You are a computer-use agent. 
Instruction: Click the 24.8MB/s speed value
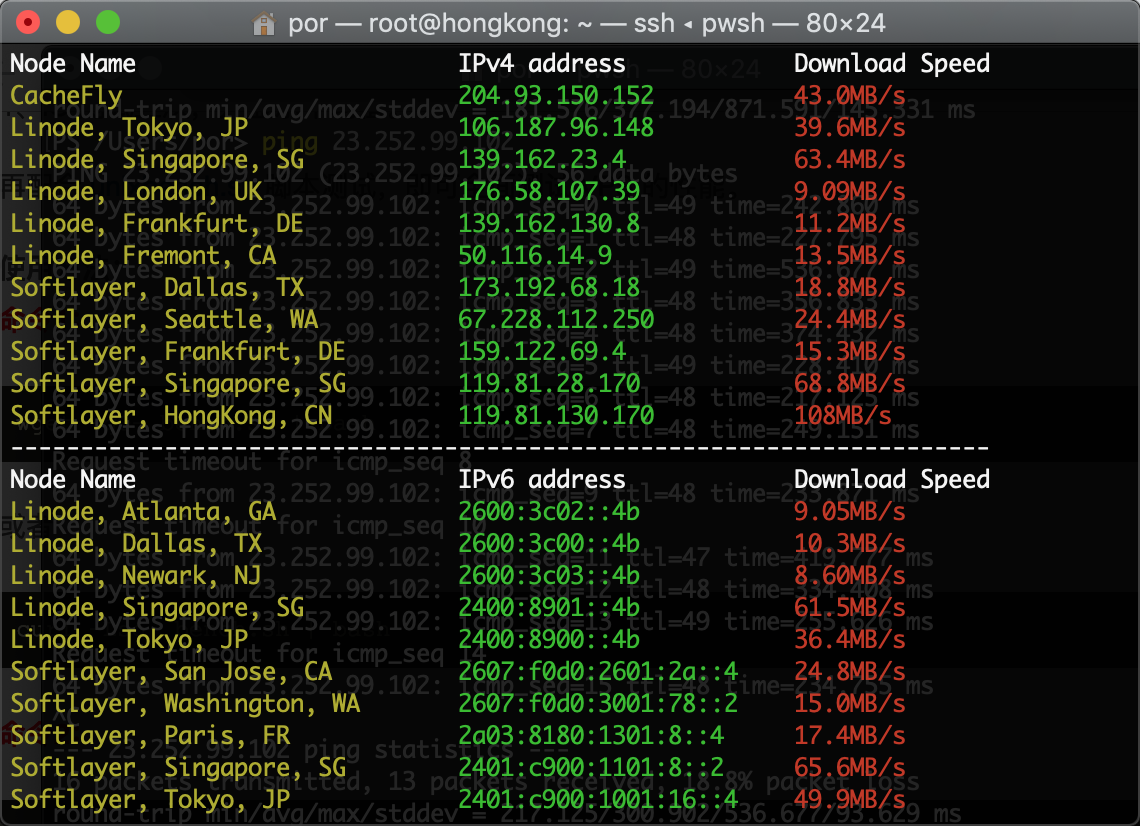tap(849, 671)
